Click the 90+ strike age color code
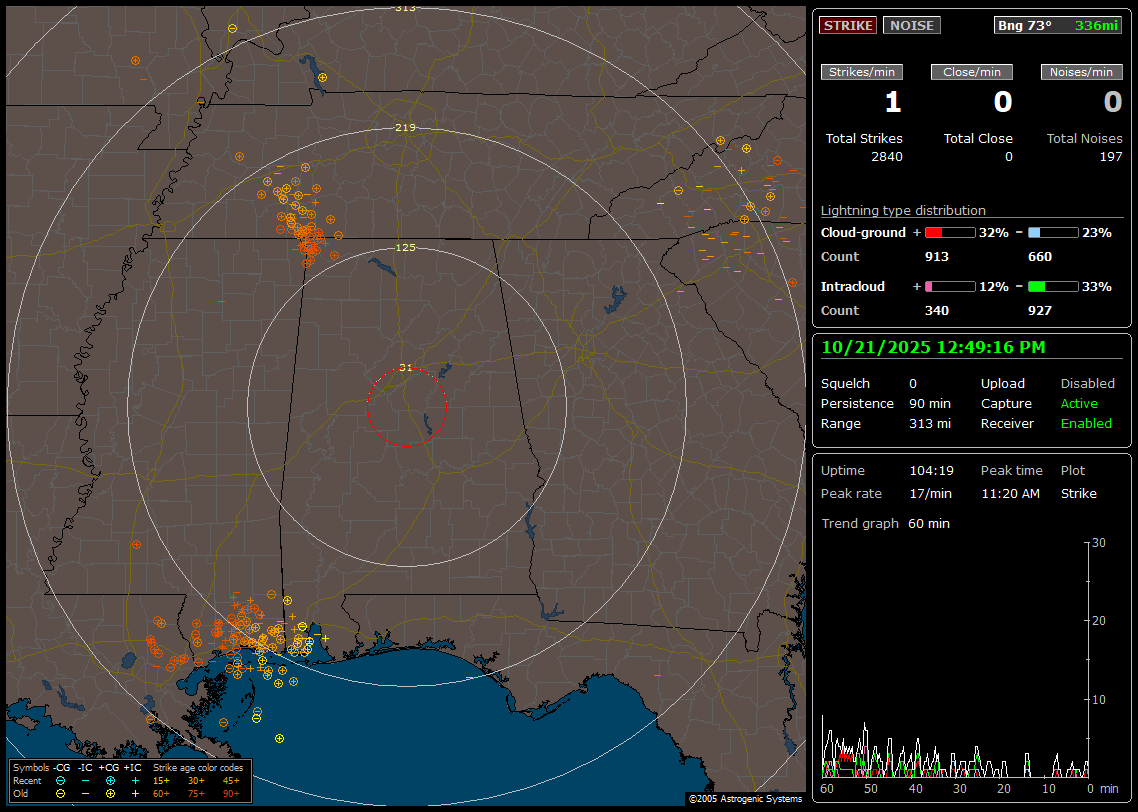Image resolution: width=1138 pixels, height=812 pixels. [231, 793]
